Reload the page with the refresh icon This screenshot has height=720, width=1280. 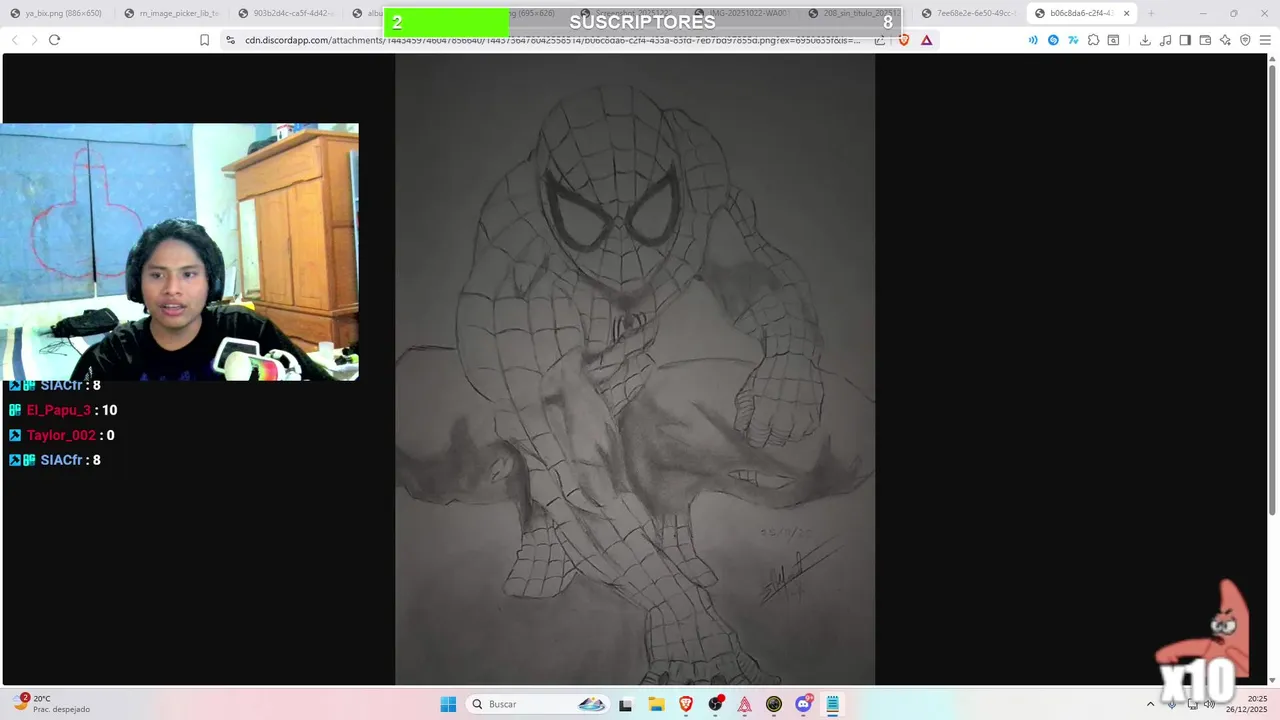tap(54, 40)
